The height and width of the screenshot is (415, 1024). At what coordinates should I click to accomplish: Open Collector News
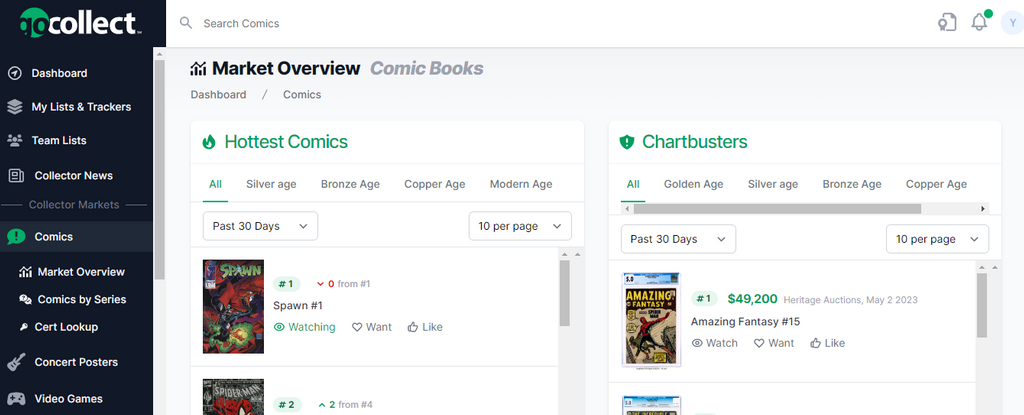coord(76,175)
